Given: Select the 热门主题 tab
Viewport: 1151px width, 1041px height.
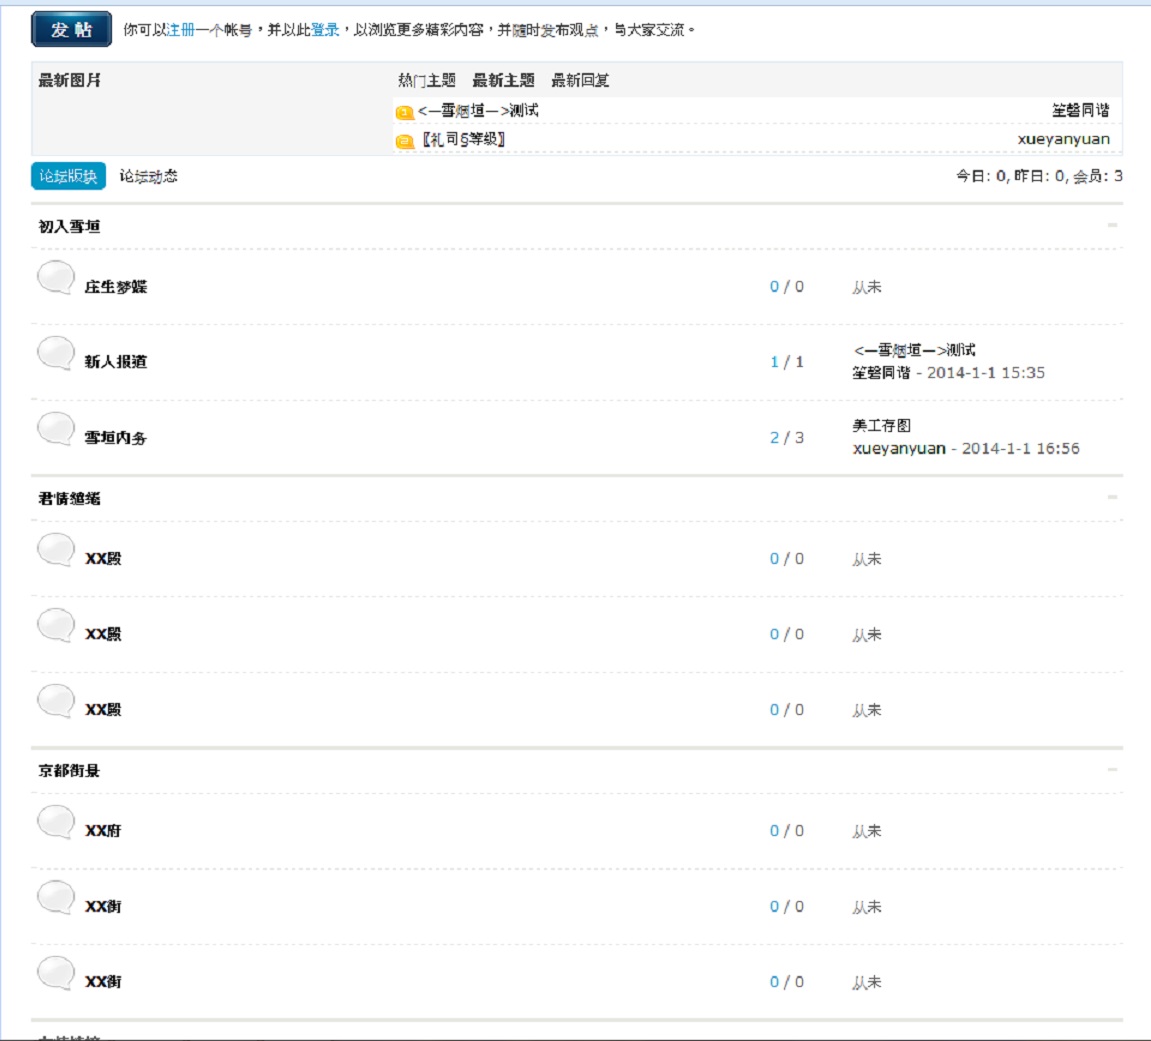Looking at the screenshot, I should click(427, 80).
